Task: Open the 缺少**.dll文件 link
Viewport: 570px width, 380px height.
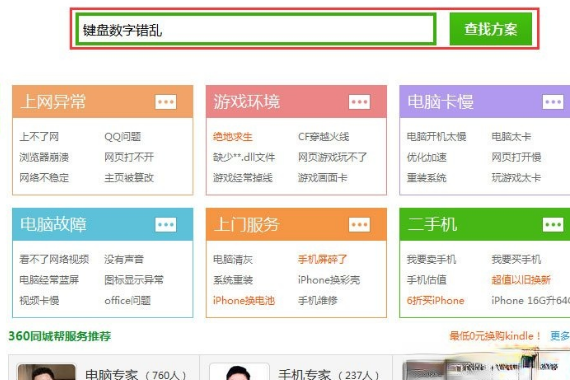Action: click(244, 157)
